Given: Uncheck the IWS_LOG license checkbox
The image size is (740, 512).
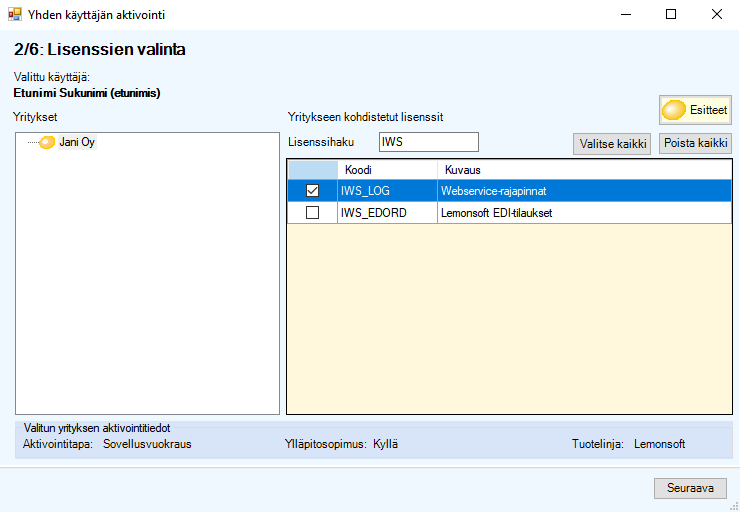Looking at the screenshot, I should coord(312,191).
